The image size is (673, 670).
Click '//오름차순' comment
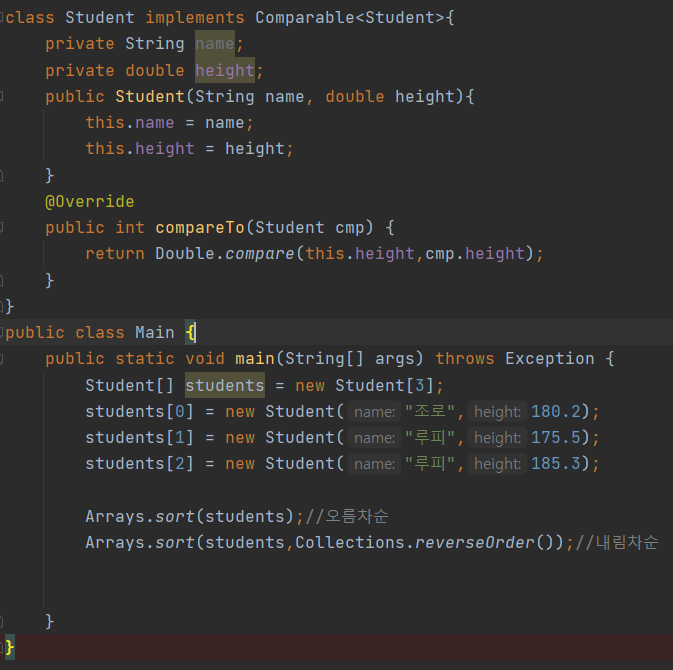click(347, 516)
